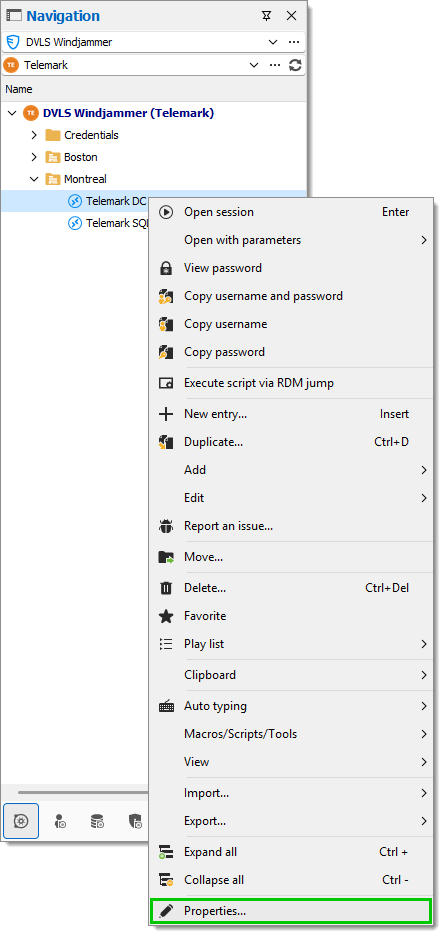Click the shield icon in bottom bar

point(135,822)
